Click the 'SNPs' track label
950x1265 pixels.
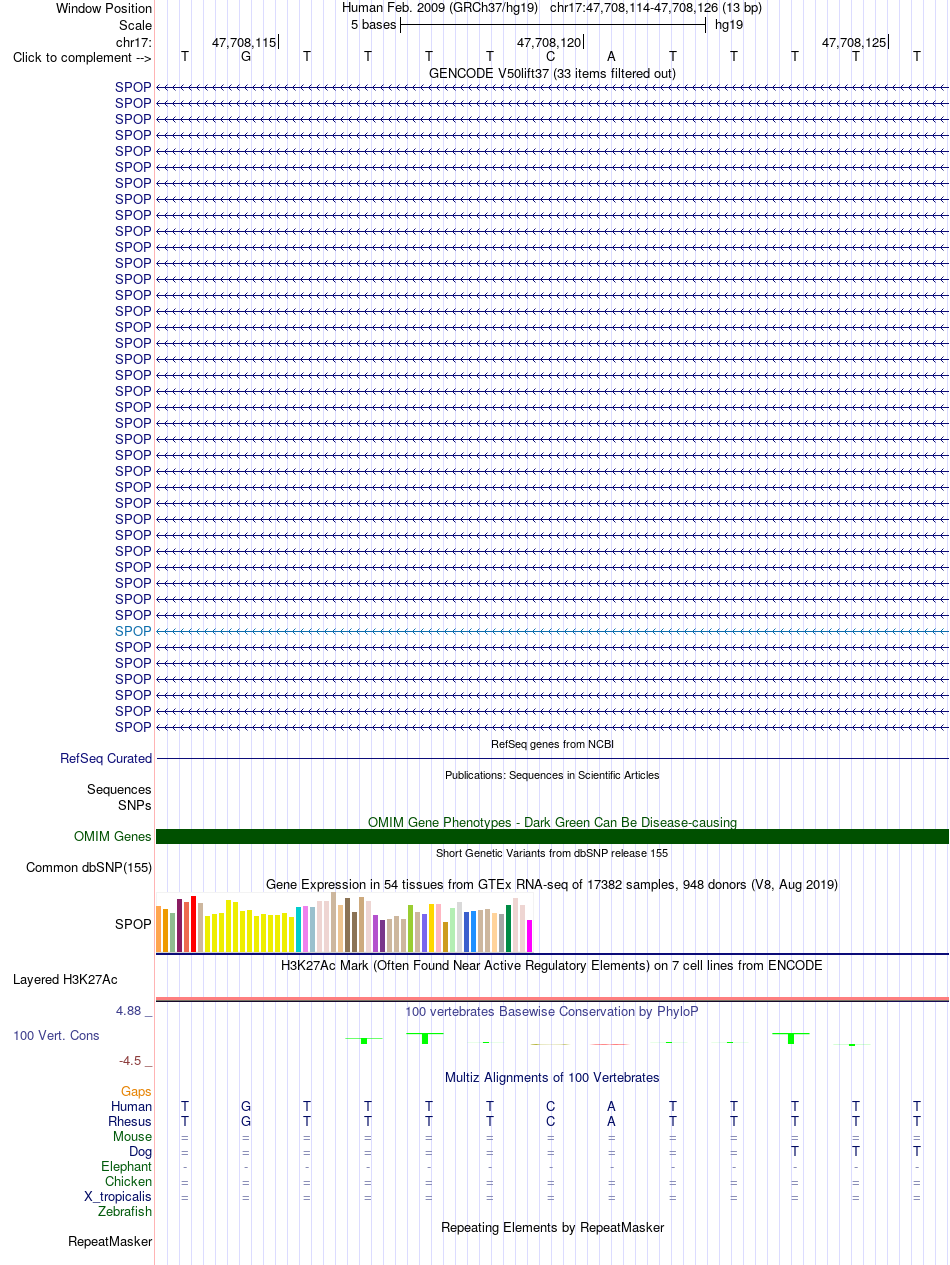tap(135, 805)
